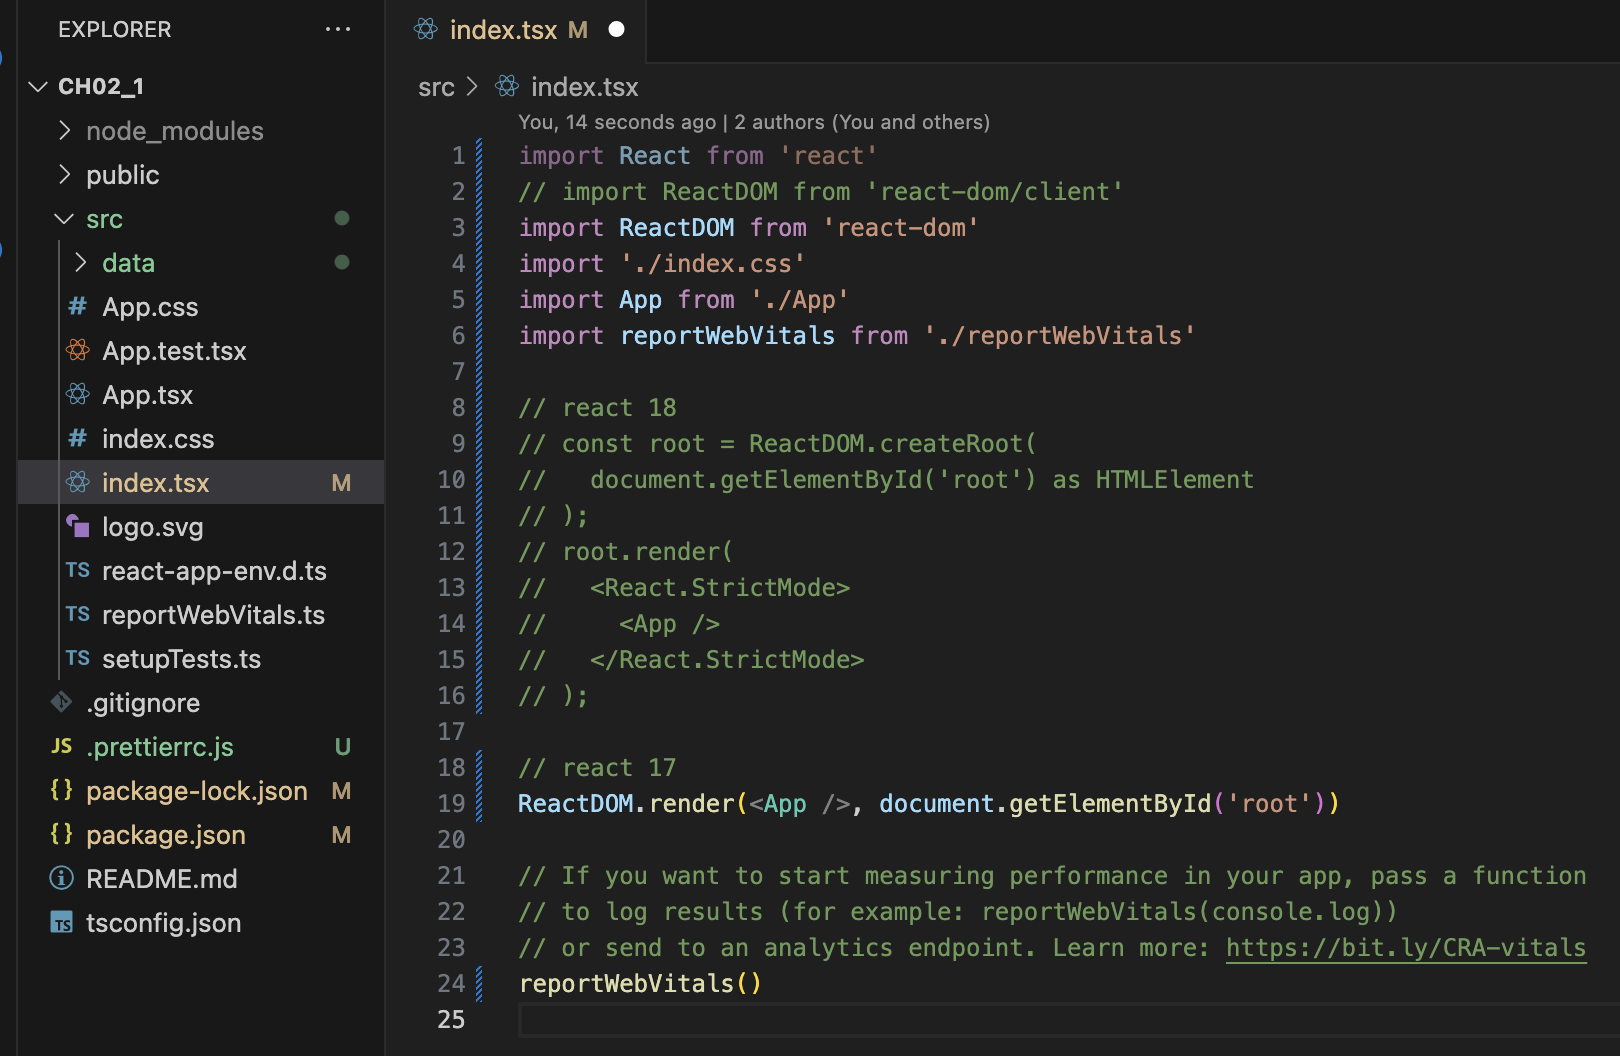Click the 'react-dom' import string on line 3
This screenshot has height=1056, width=1620.
tap(900, 228)
